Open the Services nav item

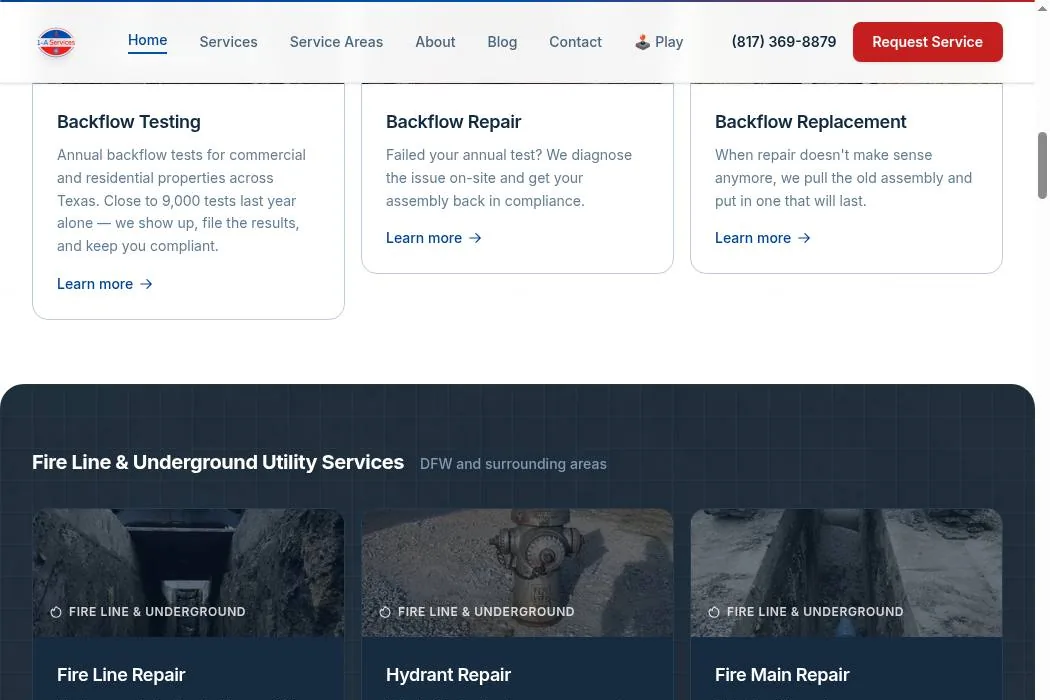(228, 42)
